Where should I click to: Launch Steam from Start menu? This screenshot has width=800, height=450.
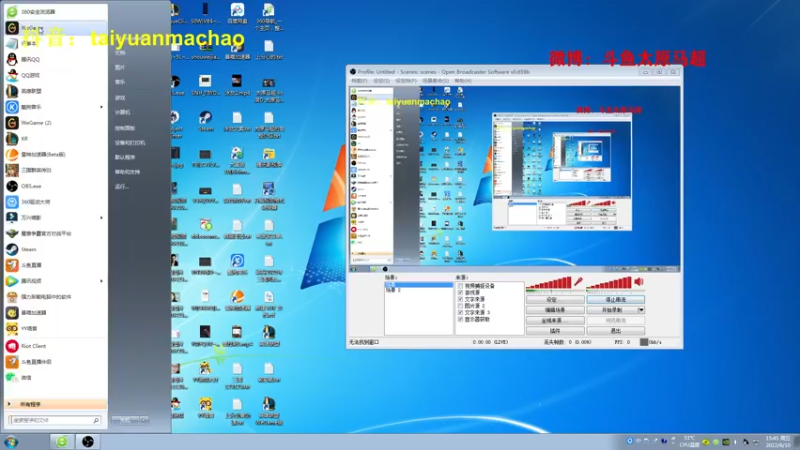click(55, 249)
